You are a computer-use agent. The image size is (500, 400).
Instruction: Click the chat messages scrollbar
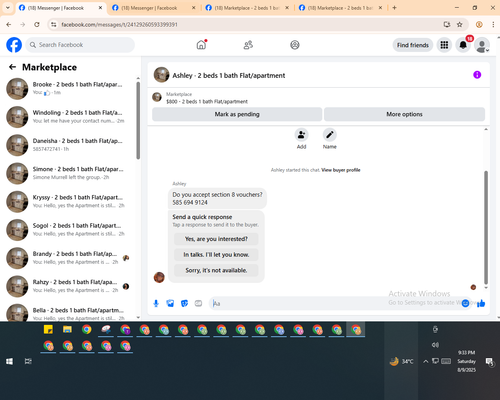(x=486, y=227)
